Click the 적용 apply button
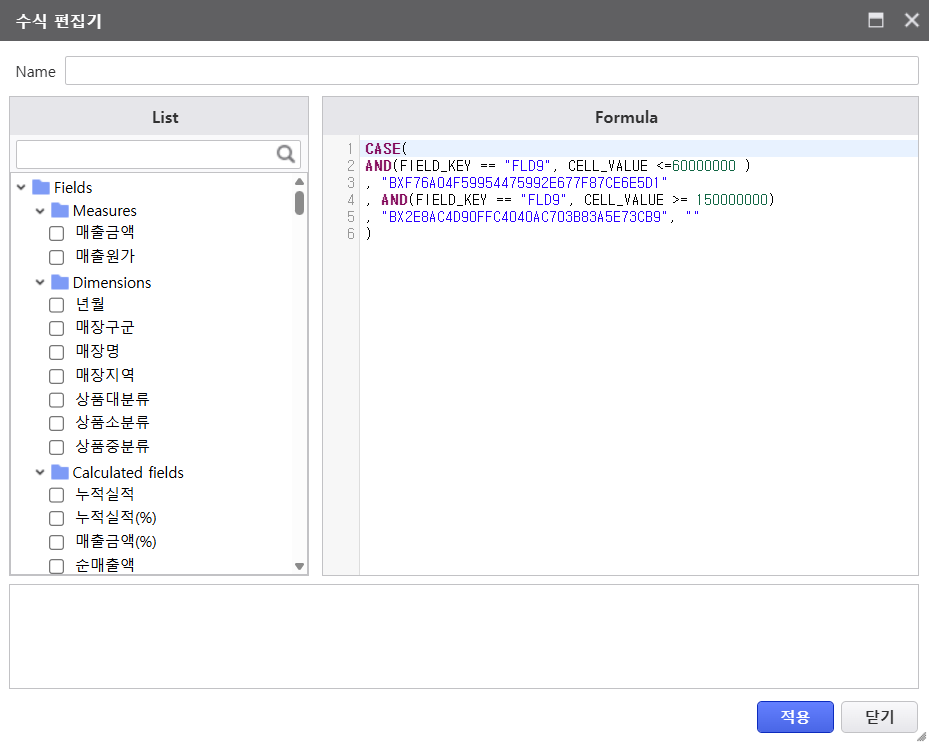 pos(795,716)
